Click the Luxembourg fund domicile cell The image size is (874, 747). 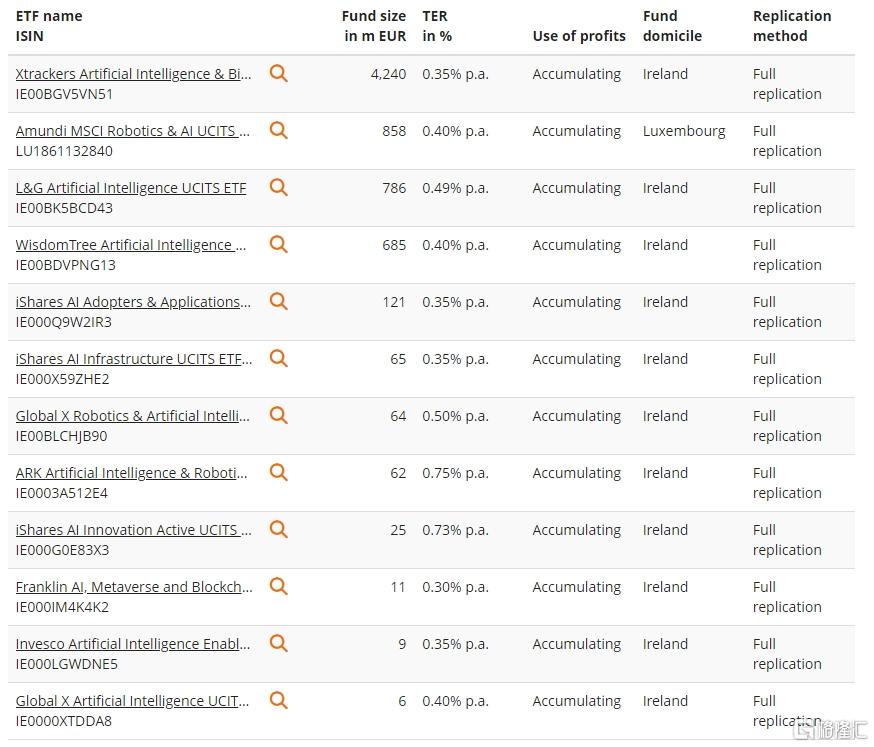coord(684,131)
